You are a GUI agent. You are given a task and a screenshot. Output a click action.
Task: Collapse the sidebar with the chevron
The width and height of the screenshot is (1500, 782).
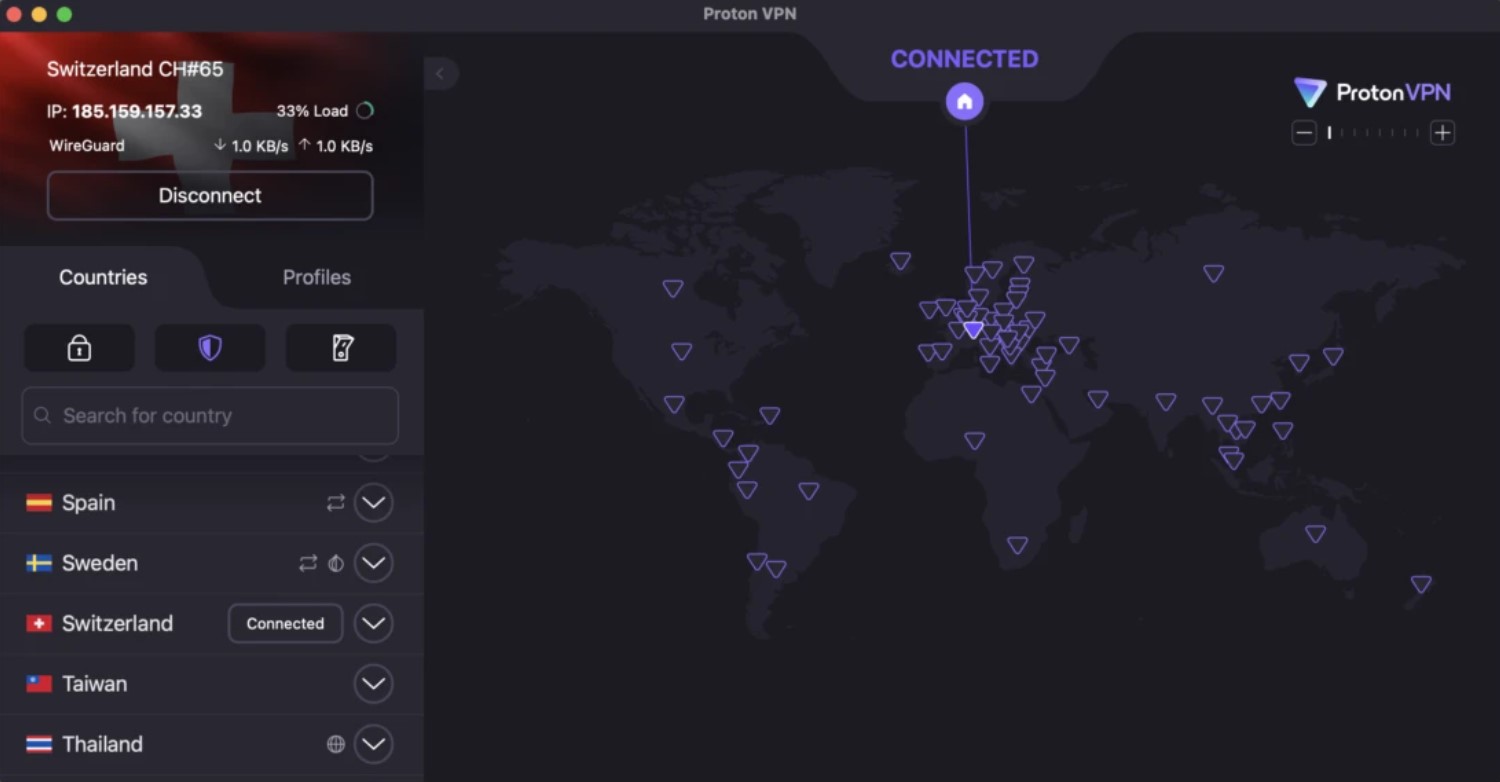(440, 73)
